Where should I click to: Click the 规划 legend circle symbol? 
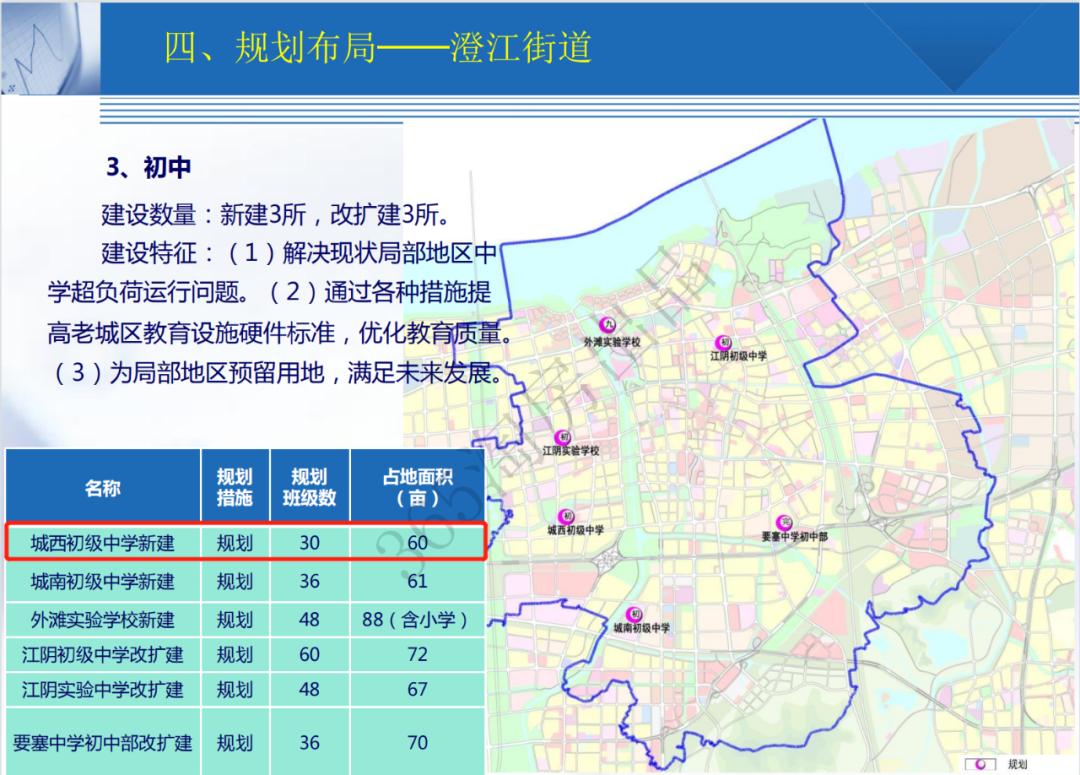click(x=981, y=764)
